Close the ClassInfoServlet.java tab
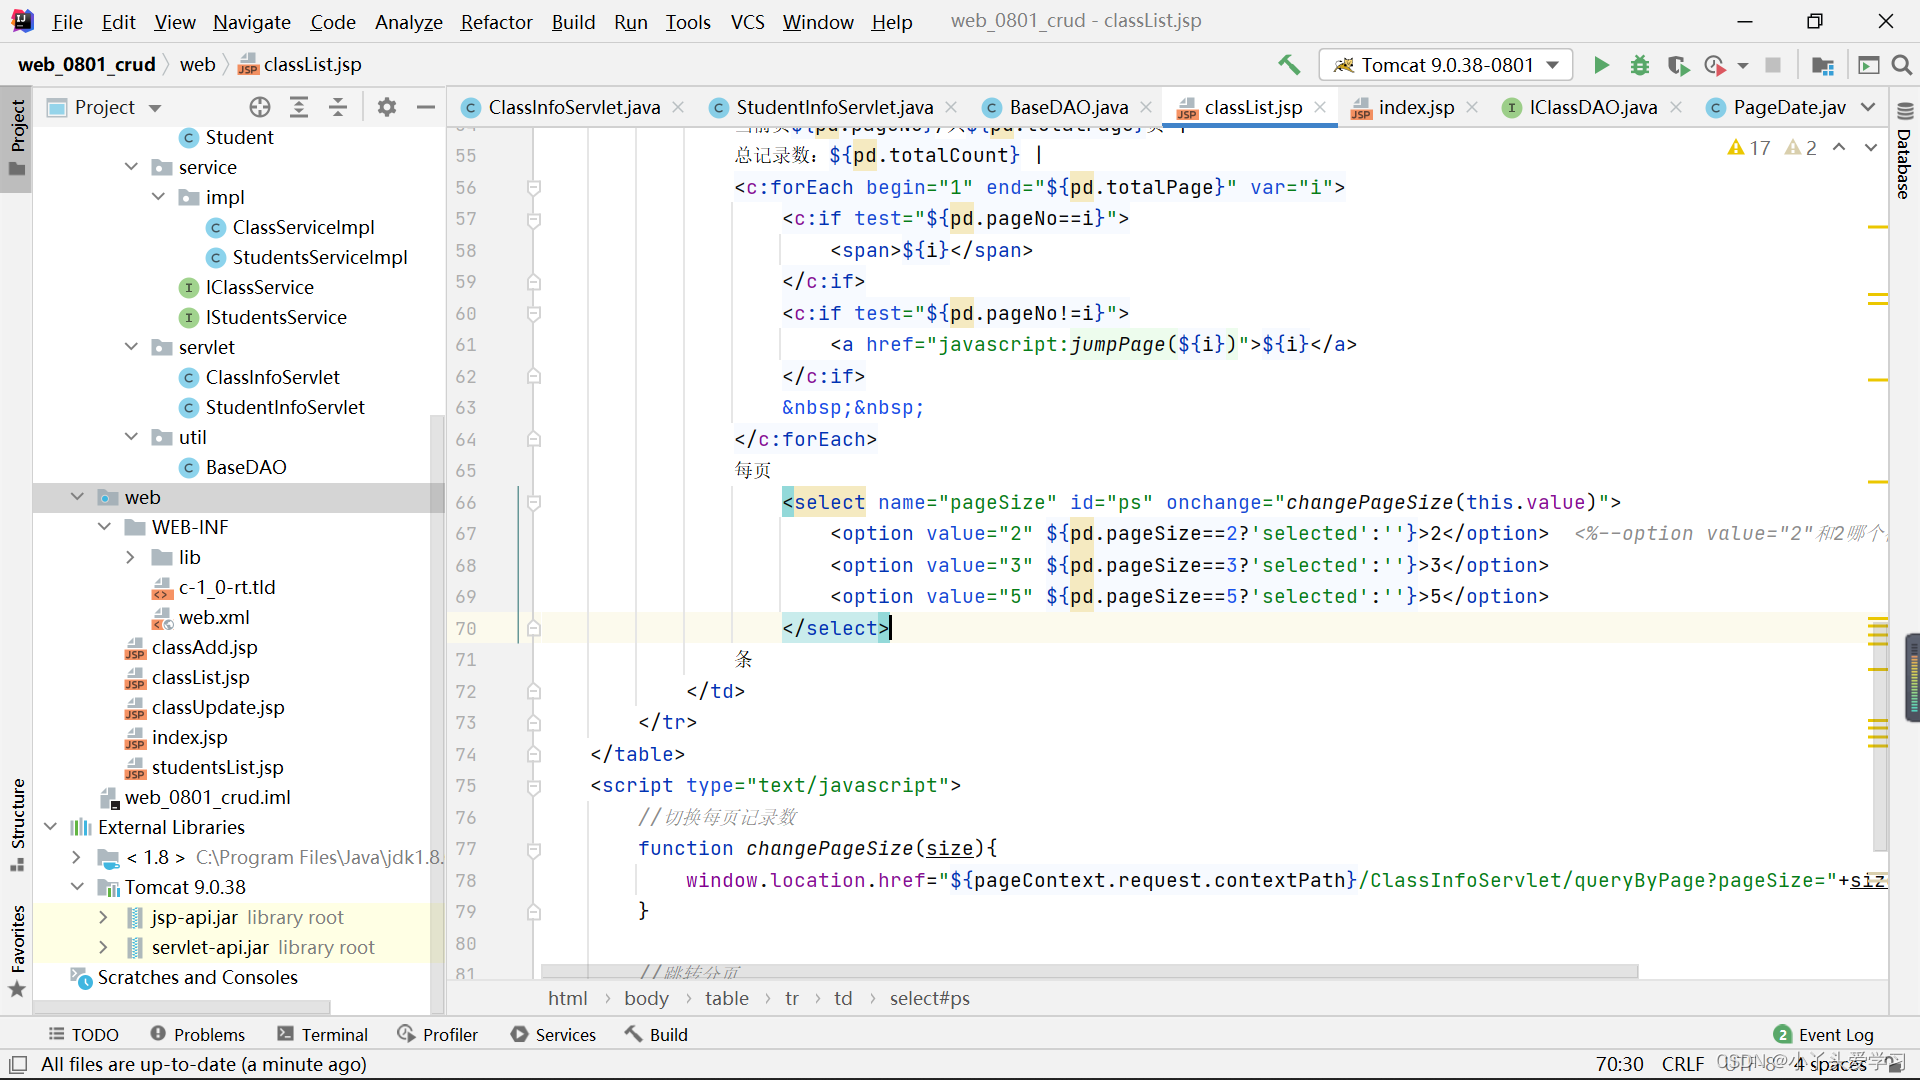1920x1080 pixels. point(678,107)
